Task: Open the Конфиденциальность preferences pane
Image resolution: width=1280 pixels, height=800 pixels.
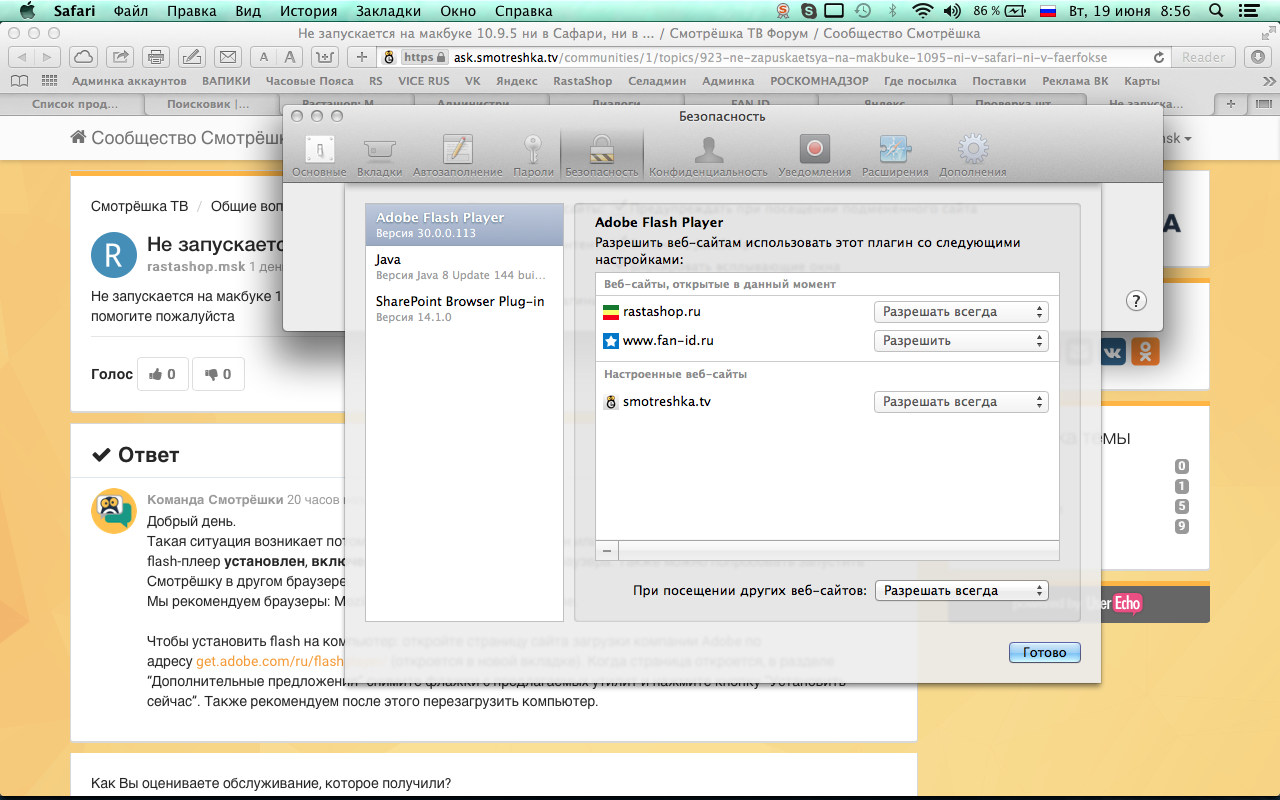Action: [x=708, y=155]
